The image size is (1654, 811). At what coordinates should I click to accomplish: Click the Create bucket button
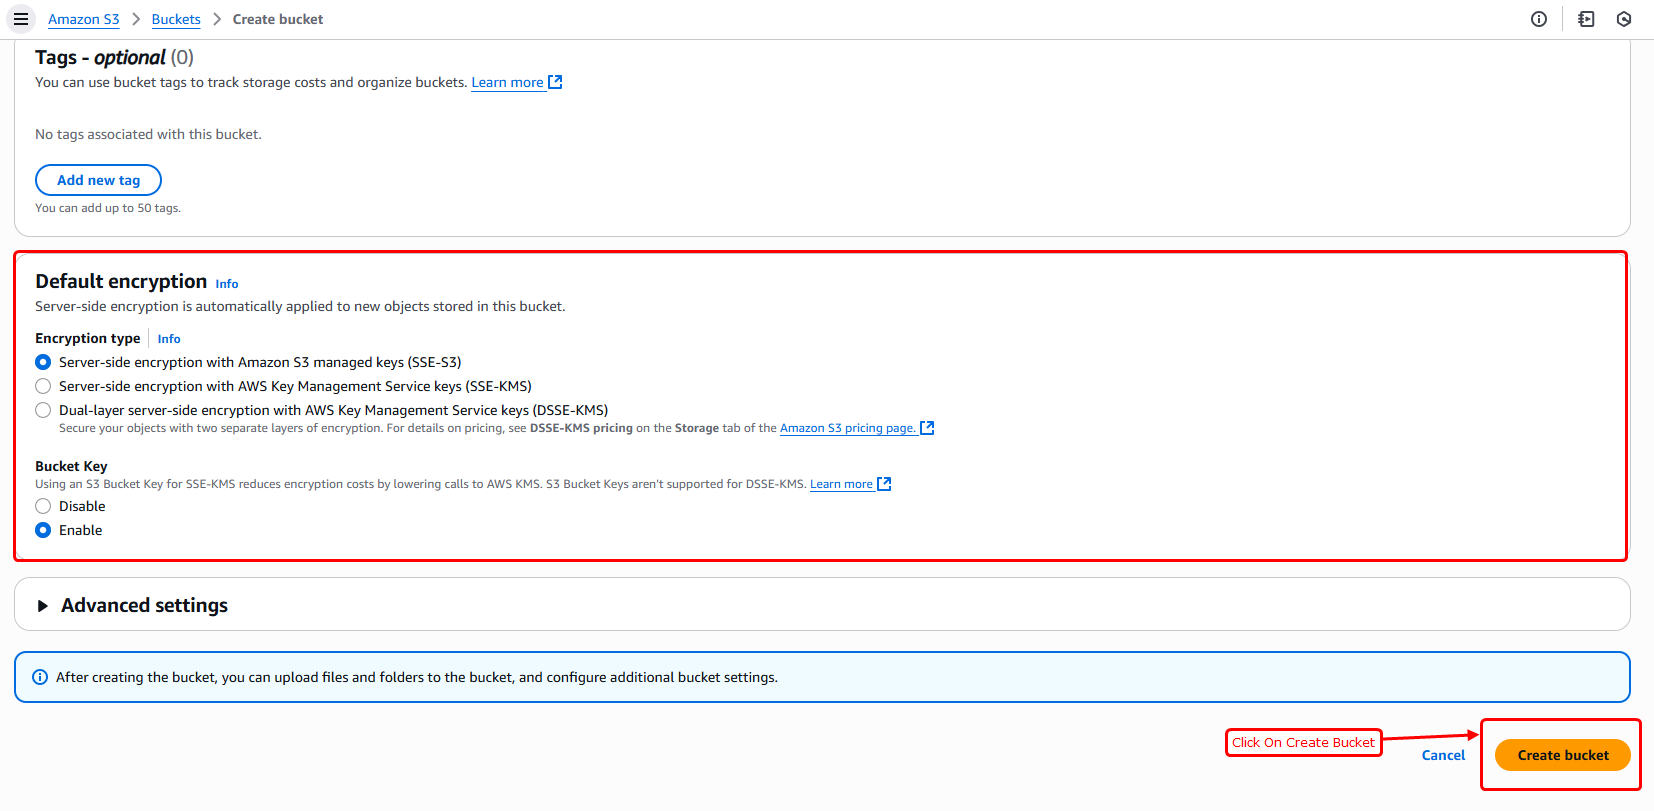[x=1563, y=755]
